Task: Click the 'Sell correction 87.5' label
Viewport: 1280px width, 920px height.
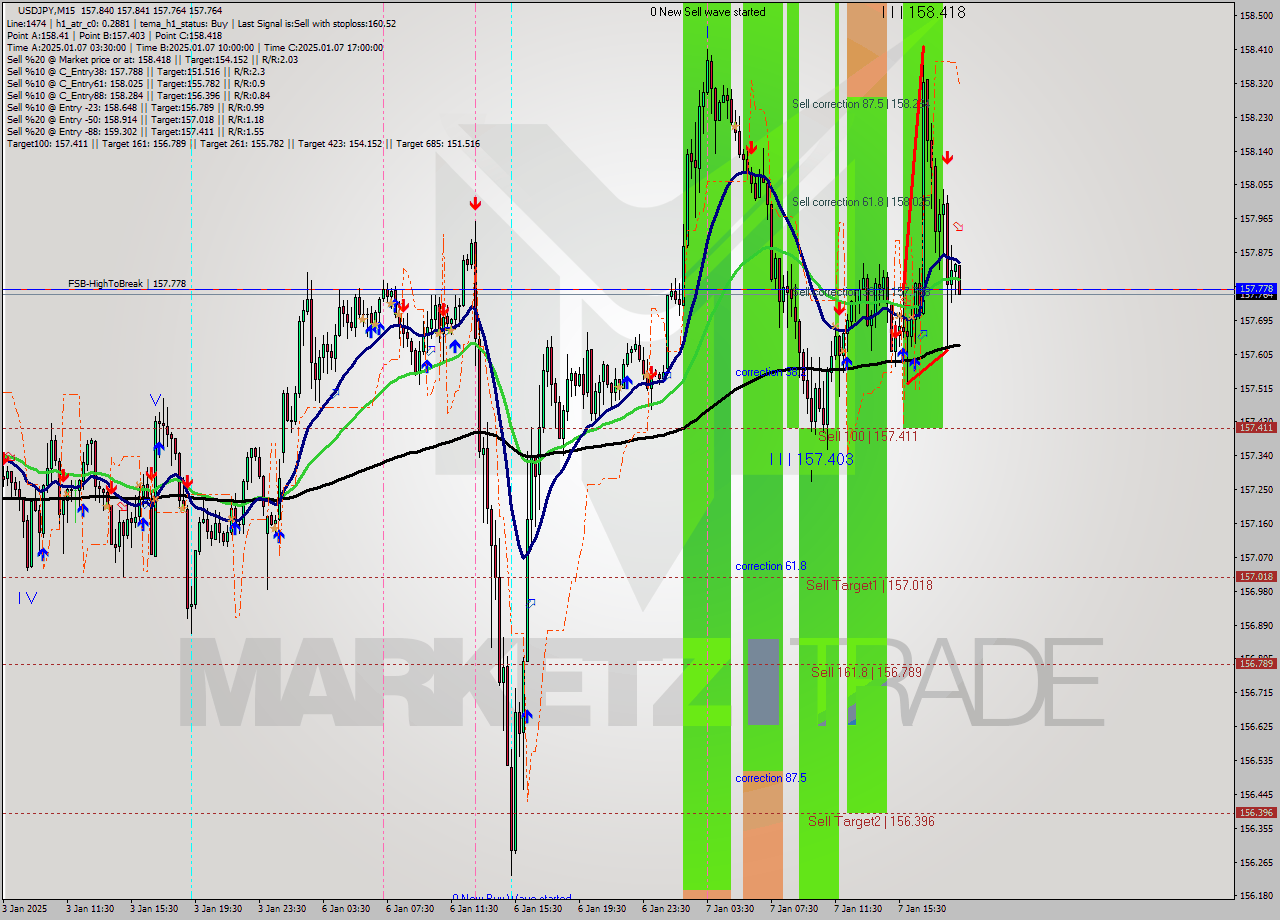Action: point(860,104)
